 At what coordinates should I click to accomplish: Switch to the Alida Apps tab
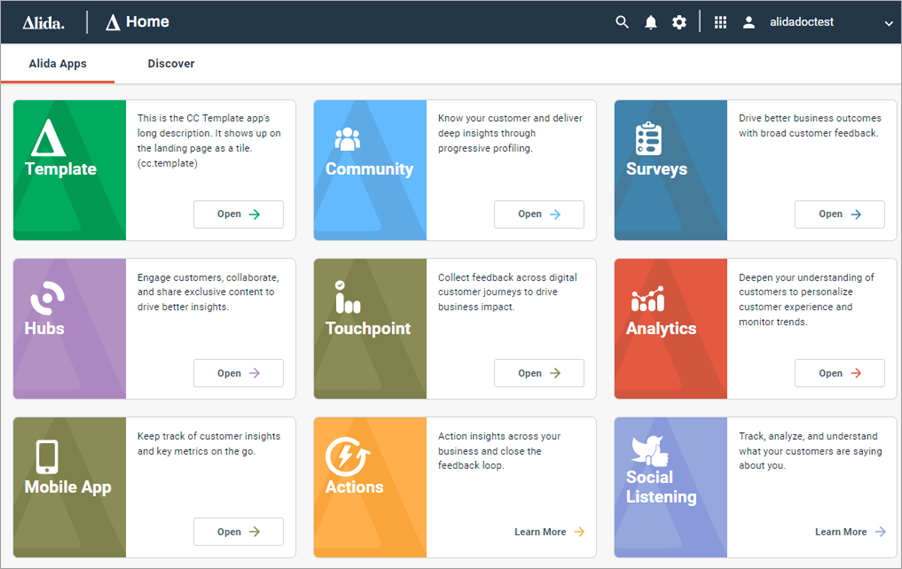tap(58, 63)
